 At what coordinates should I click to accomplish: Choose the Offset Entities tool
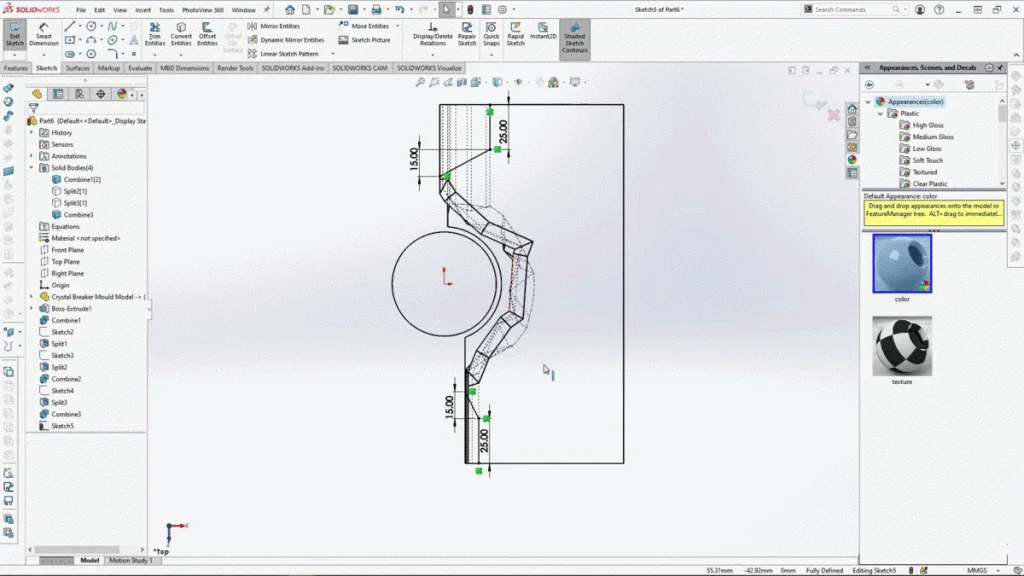pyautogui.click(x=207, y=34)
